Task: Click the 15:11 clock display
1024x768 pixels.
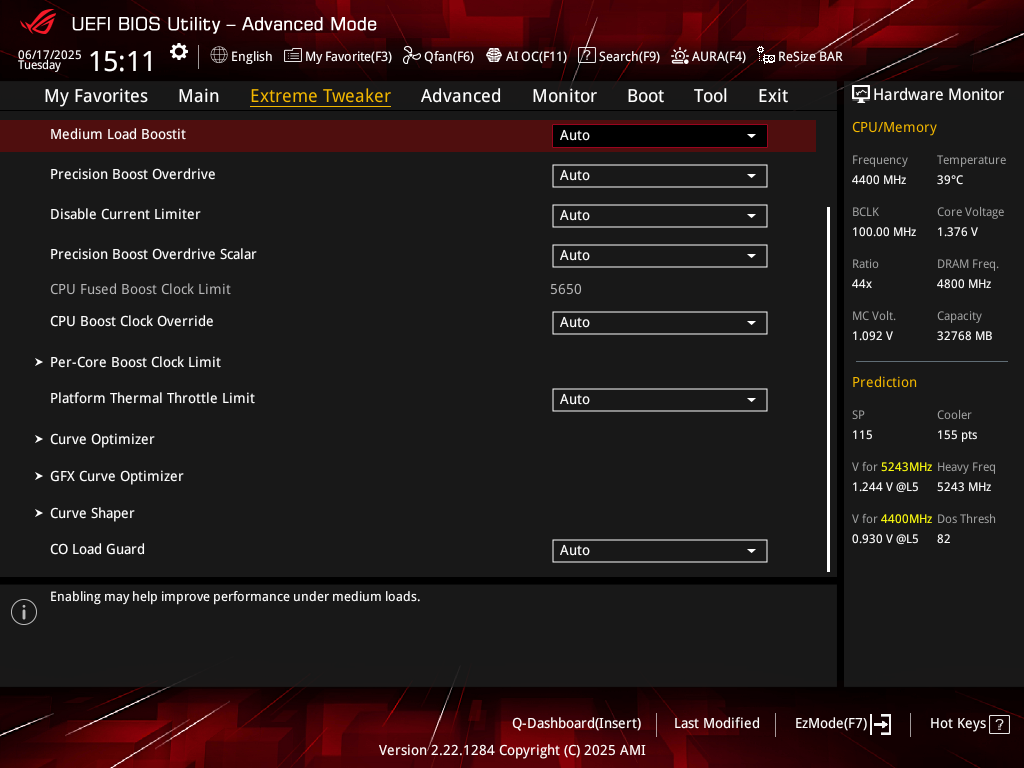Action: click(x=121, y=61)
